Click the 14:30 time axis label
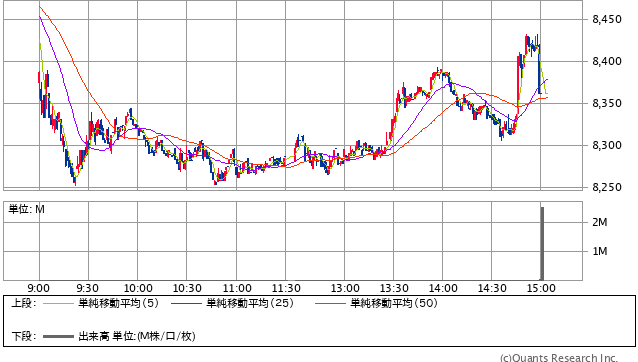Image resolution: width=638 pixels, height=362 pixels. 492,288
